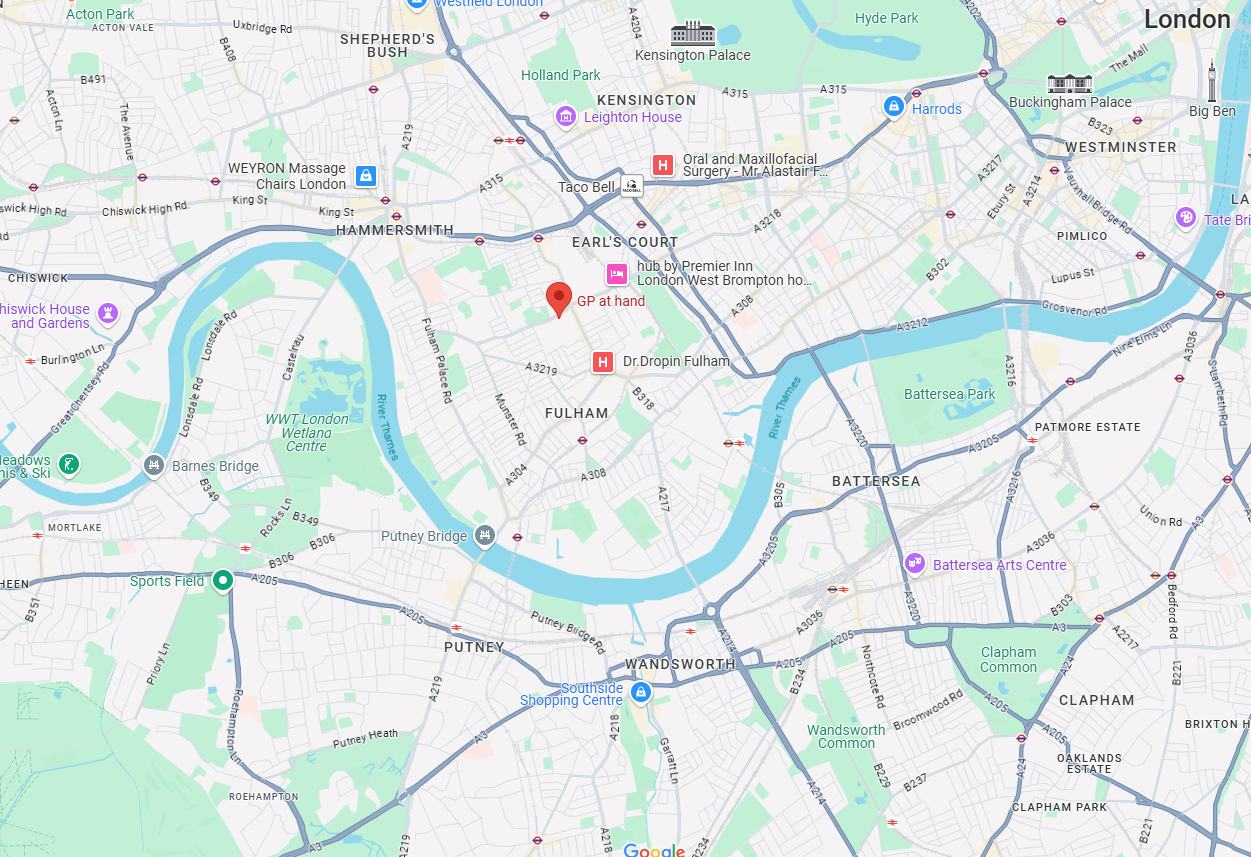Image resolution: width=1251 pixels, height=857 pixels.
Task: Open the WEYRON Massage Chairs shop icon
Action: click(x=366, y=176)
